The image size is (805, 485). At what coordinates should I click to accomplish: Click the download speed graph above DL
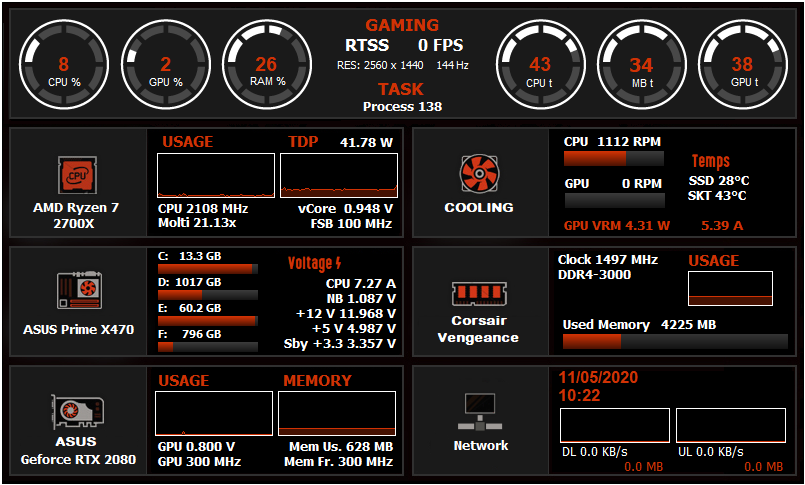[615, 425]
